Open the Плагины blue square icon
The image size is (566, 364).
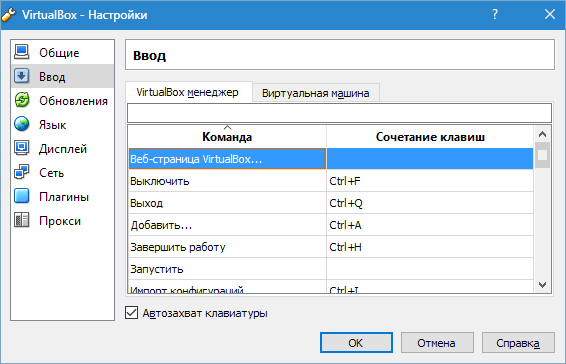[22, 196]
